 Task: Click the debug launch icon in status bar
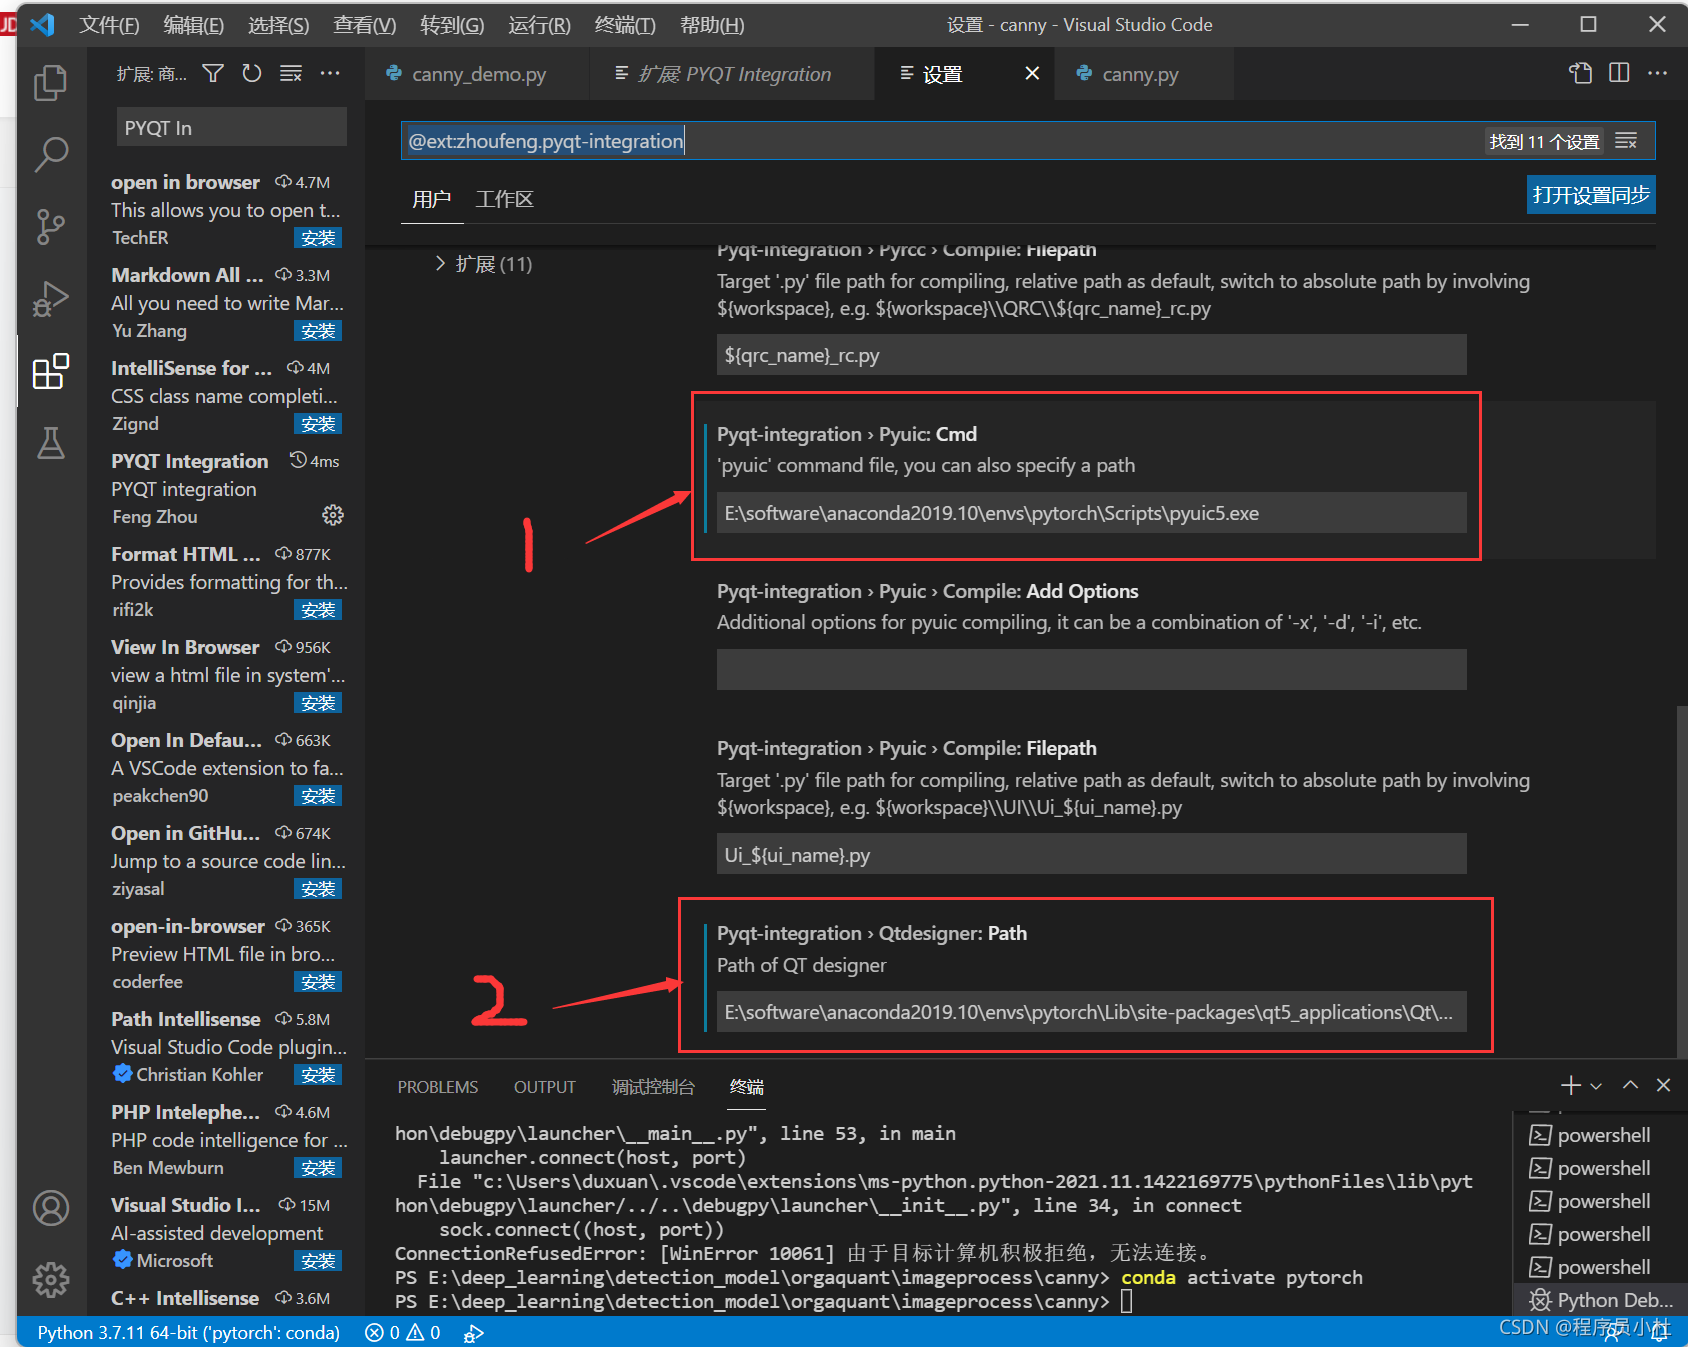[x=474, y=1332]
